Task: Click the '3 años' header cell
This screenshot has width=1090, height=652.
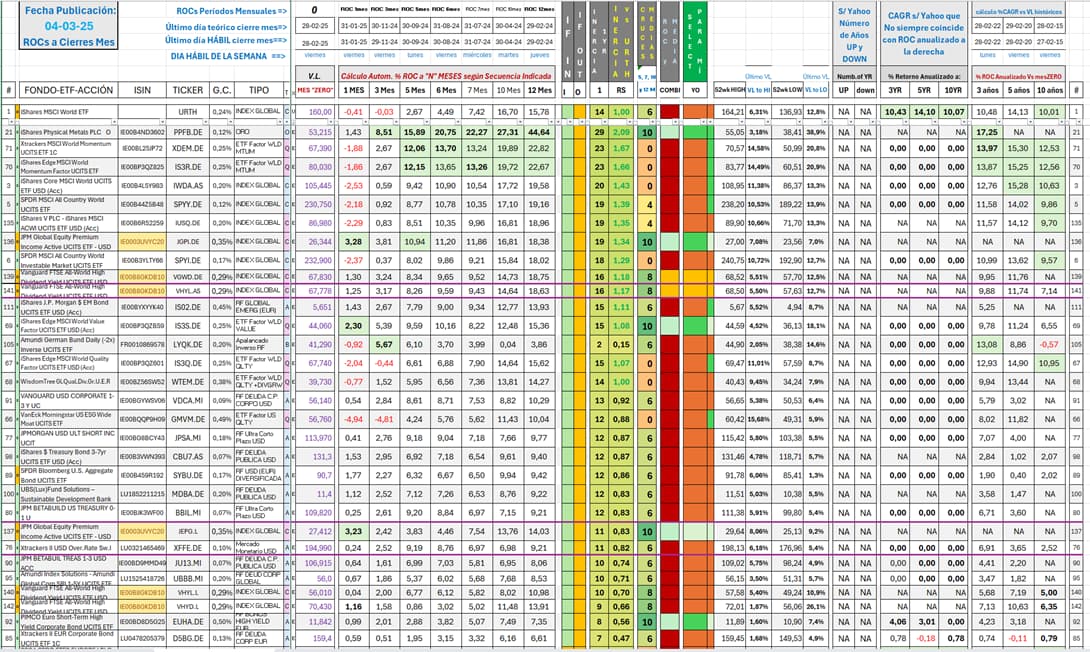Action: (988, 90)
